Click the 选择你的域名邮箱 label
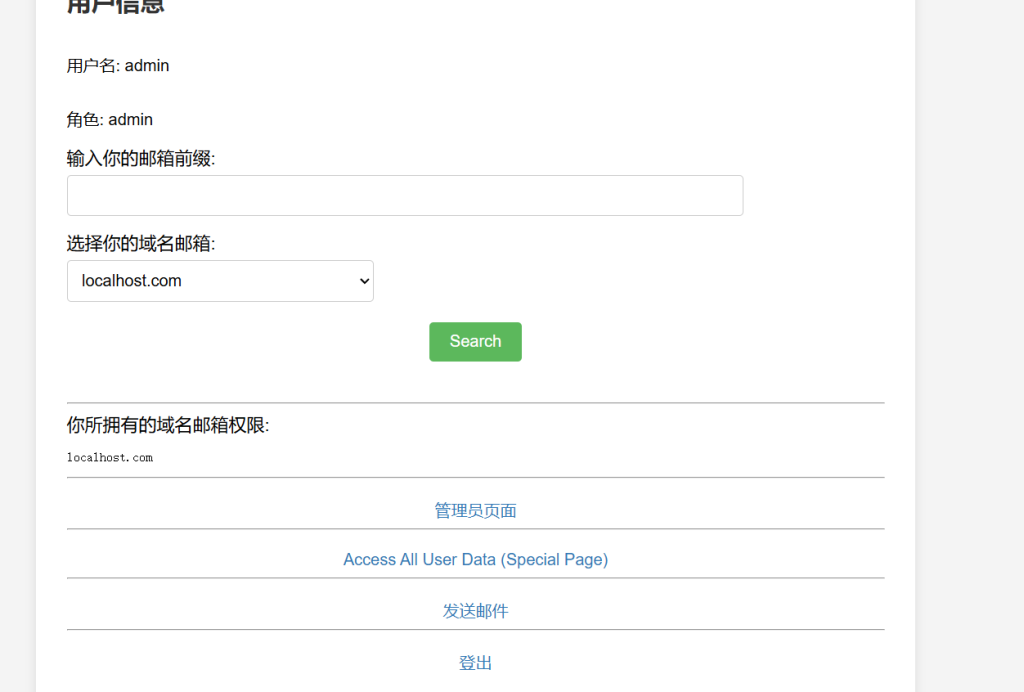The width and height of the screenshot is (1024, 692). tap(141, 244)
